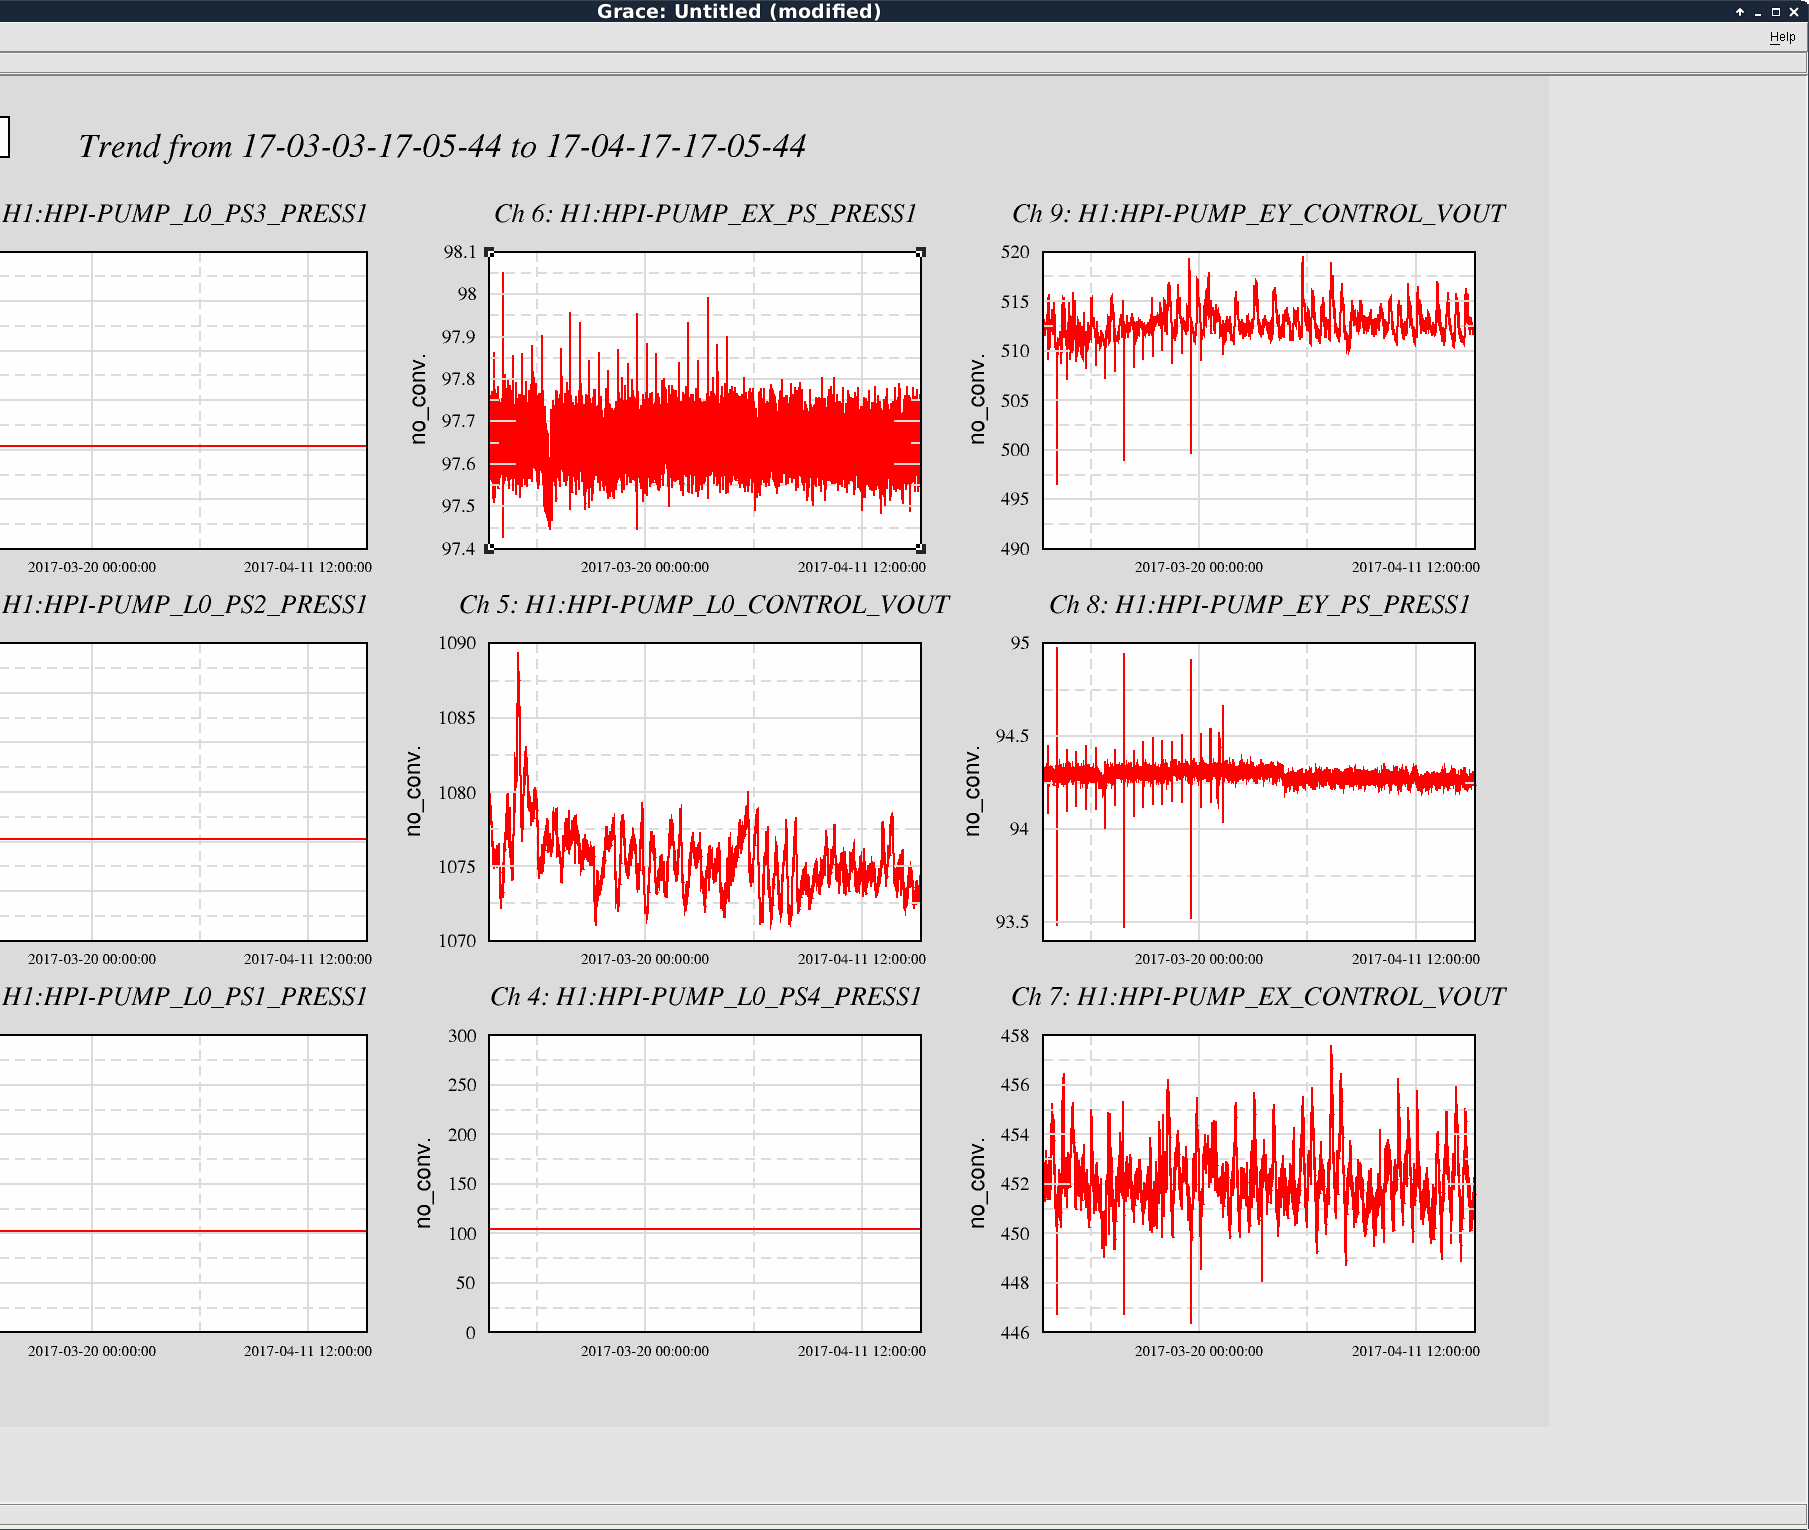Click the Grace window title bar
This screenshot has width=1809, height=1530.
tap(739, 11)
